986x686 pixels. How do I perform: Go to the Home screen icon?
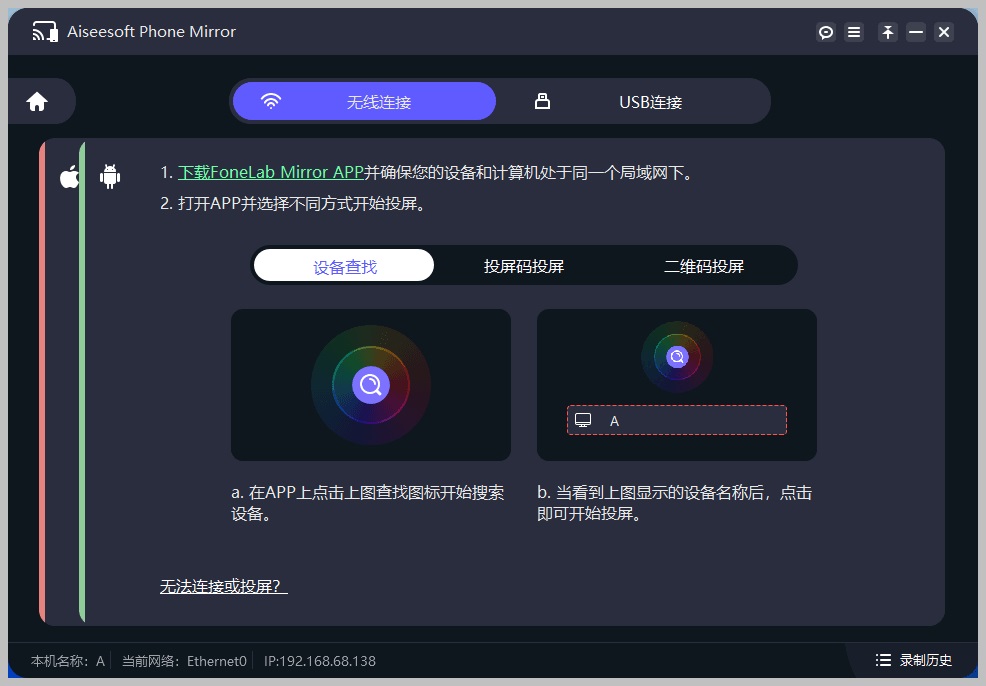pyautogui.click(x=37, y=101)
